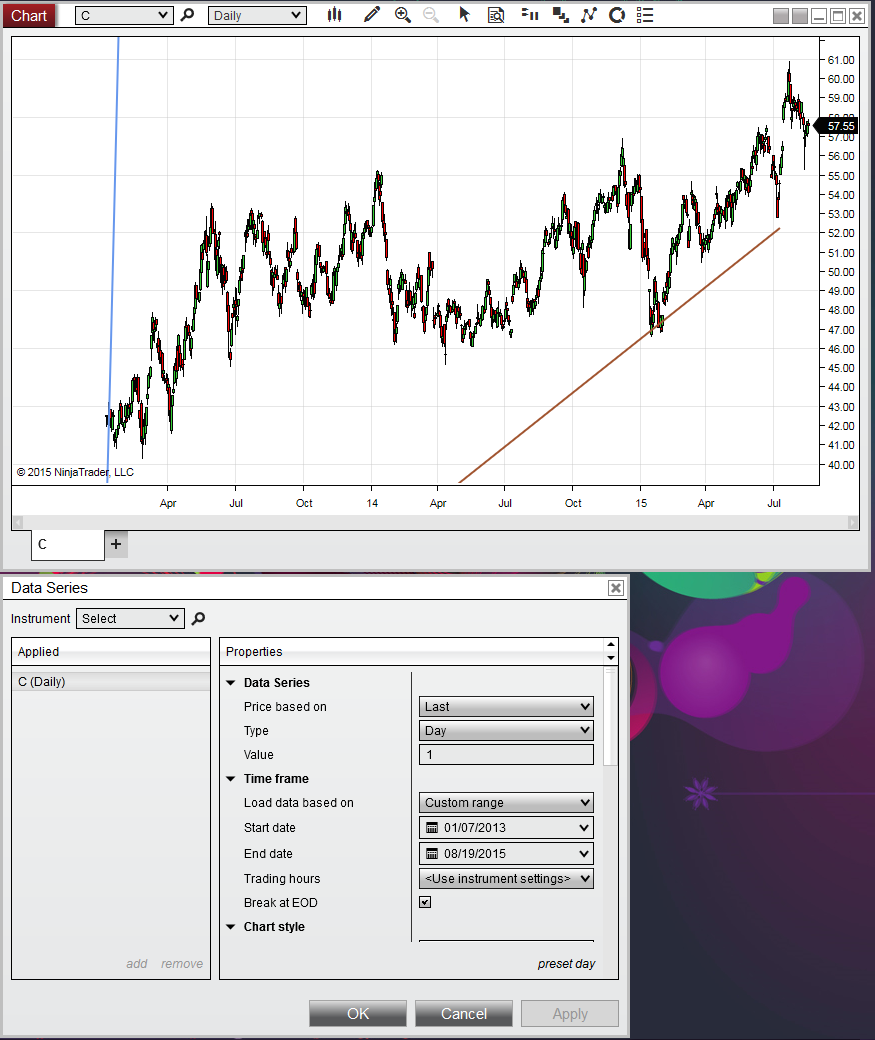Image resolution: width=875 pixels, height=1040 pixels.
Task: Select the C chart tab
Action: tap(68, 545)
